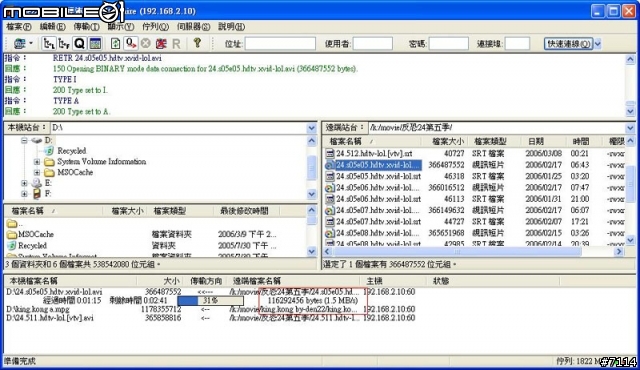
Task: Click the 密碼 password input field
Action: [448, 43]
